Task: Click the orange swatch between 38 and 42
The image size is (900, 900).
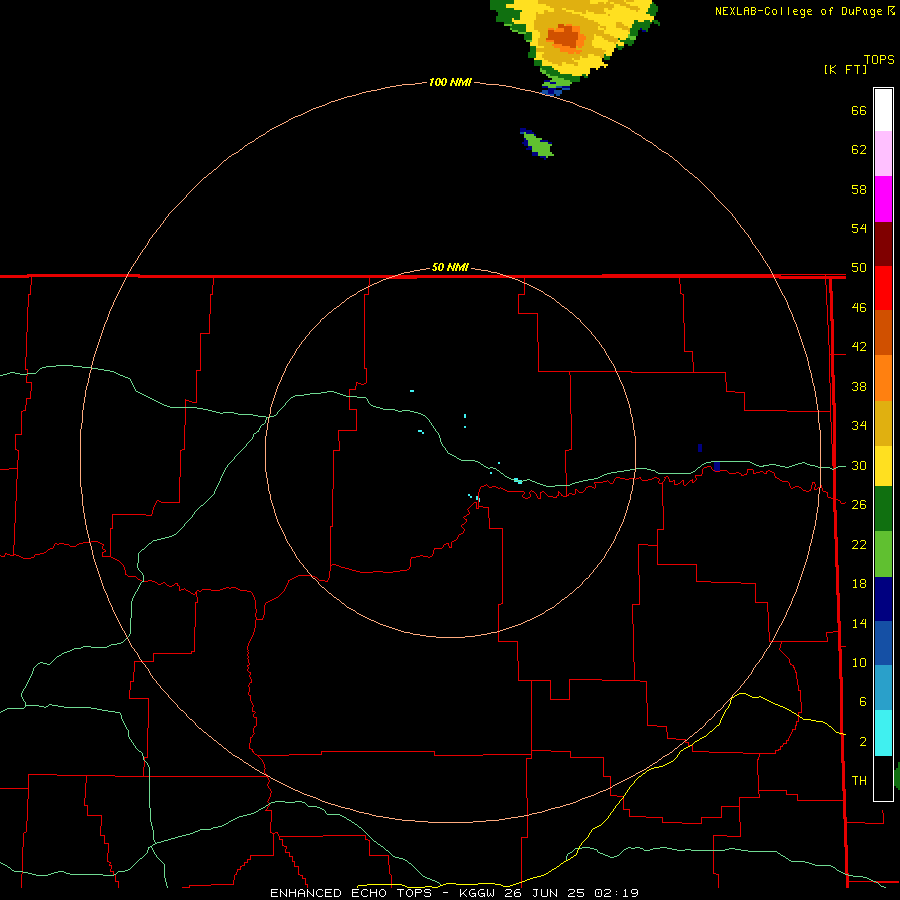Action: pyautogui.click(x=883, y=378)
